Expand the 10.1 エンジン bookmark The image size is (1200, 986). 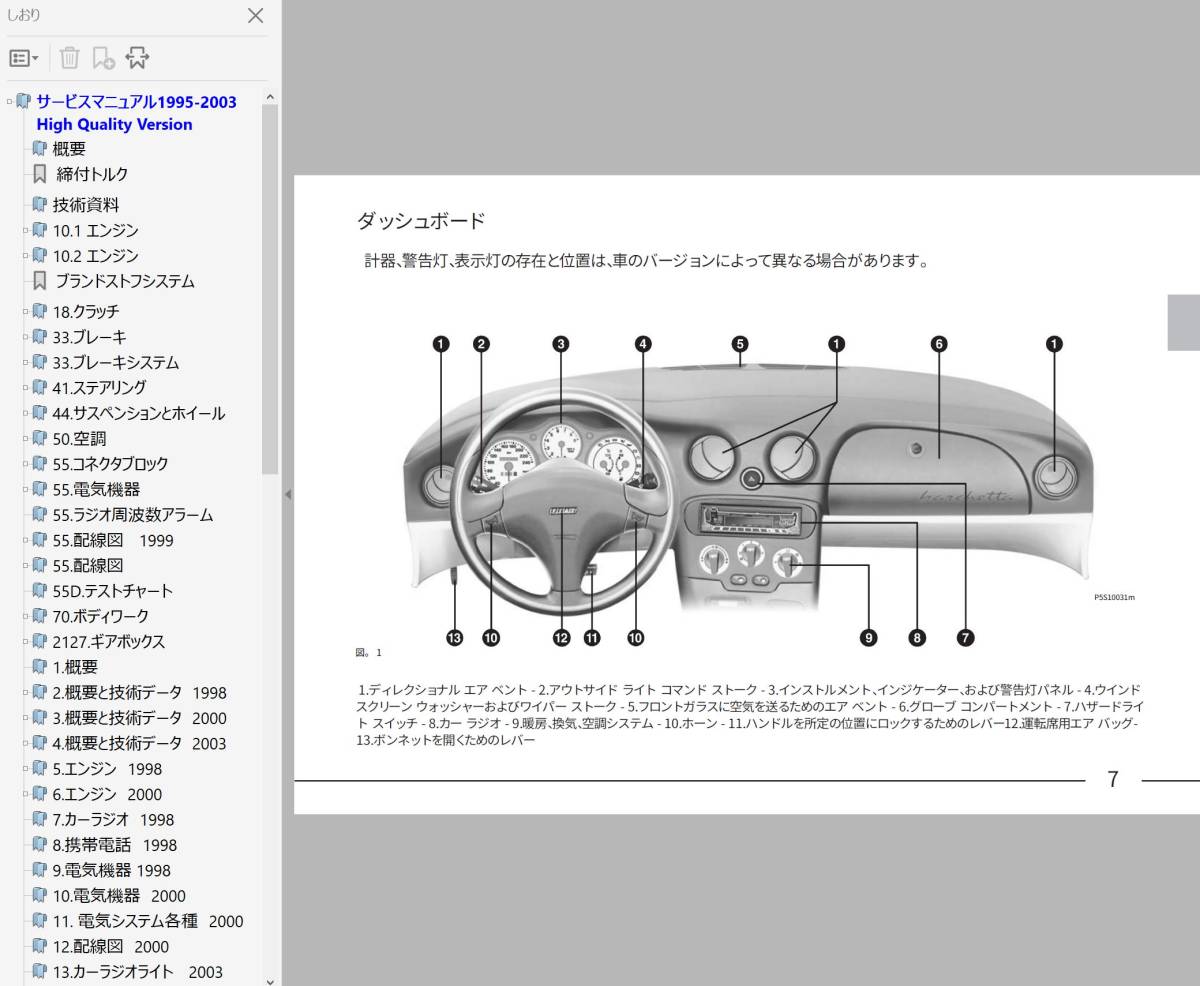[27, 230]
